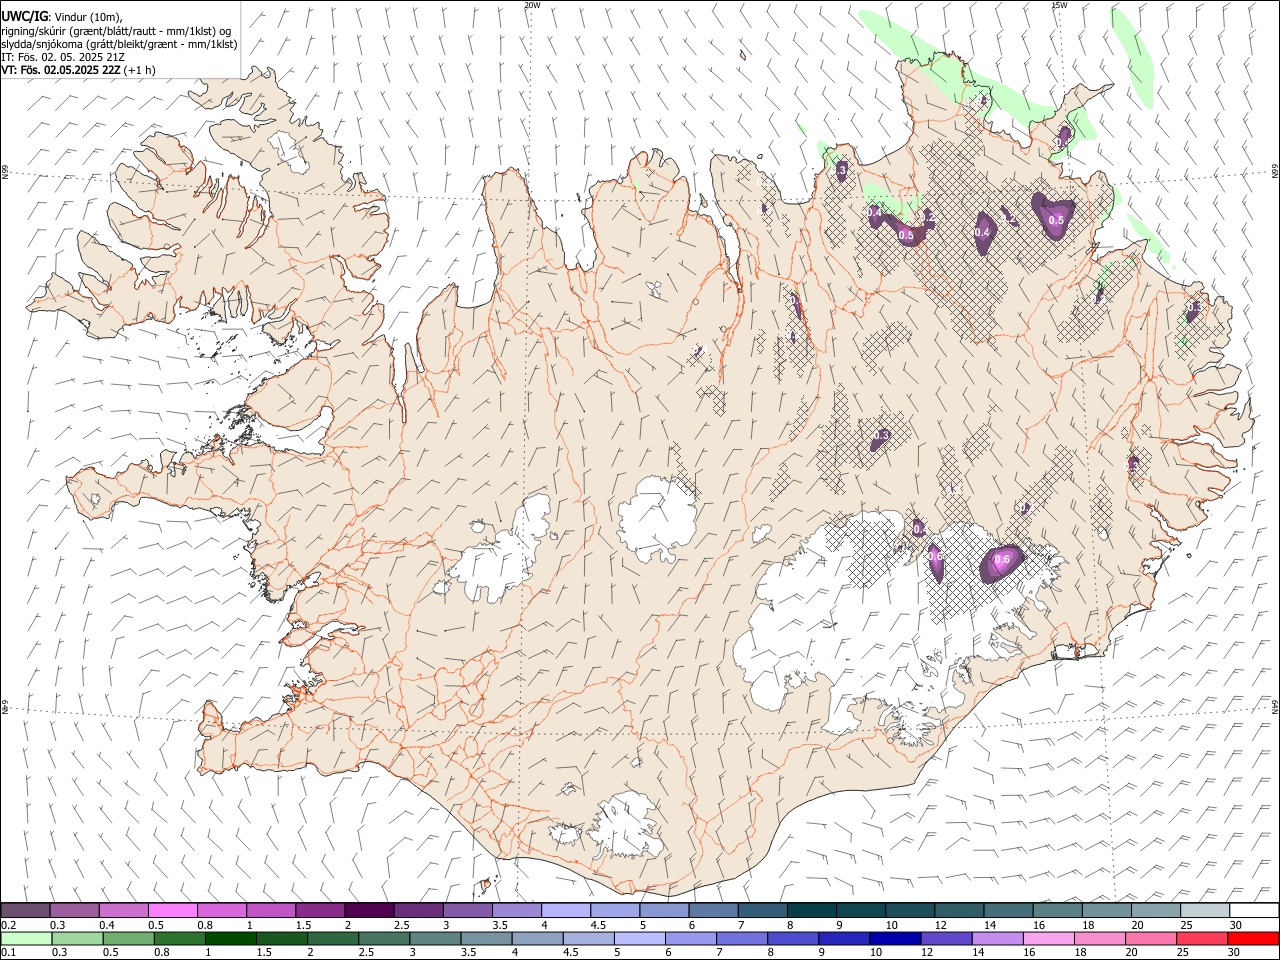Click the '20W' longitude label at top

coord(532,5)
